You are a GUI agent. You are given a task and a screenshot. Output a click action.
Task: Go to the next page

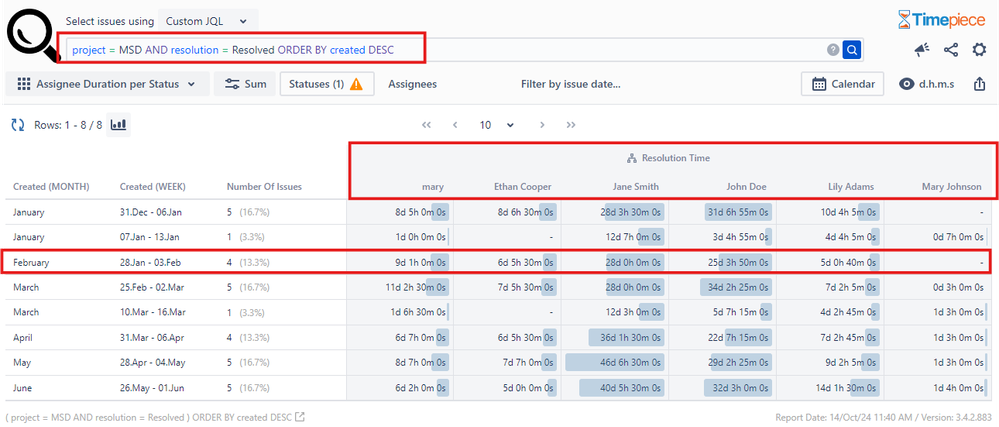pos(542,125)
